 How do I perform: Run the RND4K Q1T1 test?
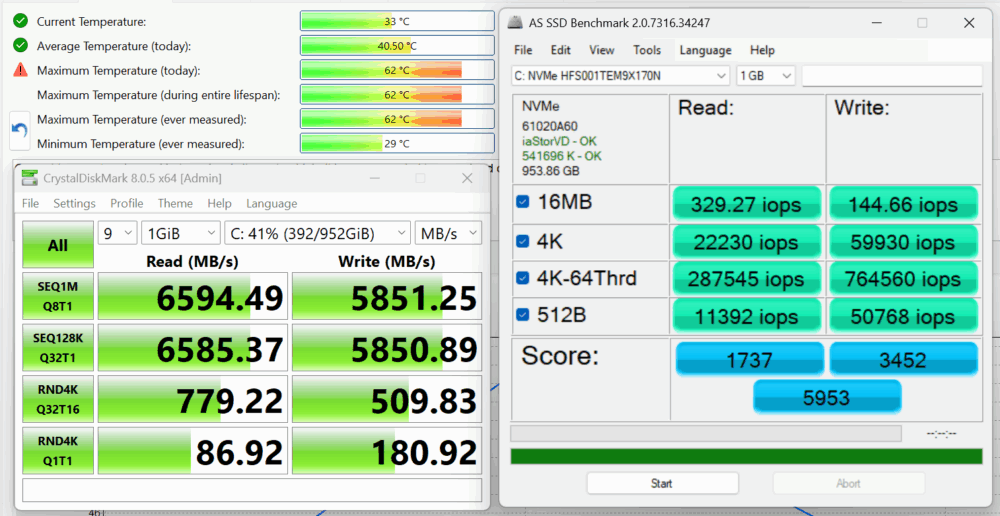click(x=57, y=451)
